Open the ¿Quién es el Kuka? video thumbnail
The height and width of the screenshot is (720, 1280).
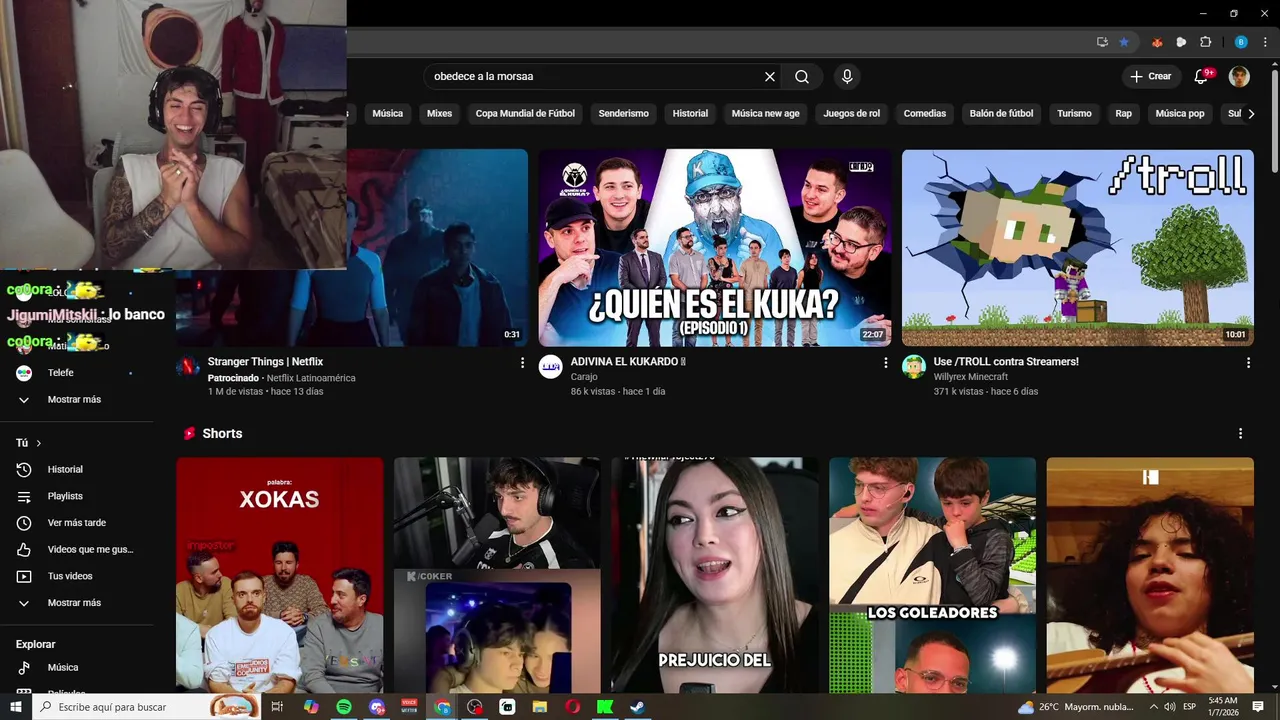(x=715, y=248)
